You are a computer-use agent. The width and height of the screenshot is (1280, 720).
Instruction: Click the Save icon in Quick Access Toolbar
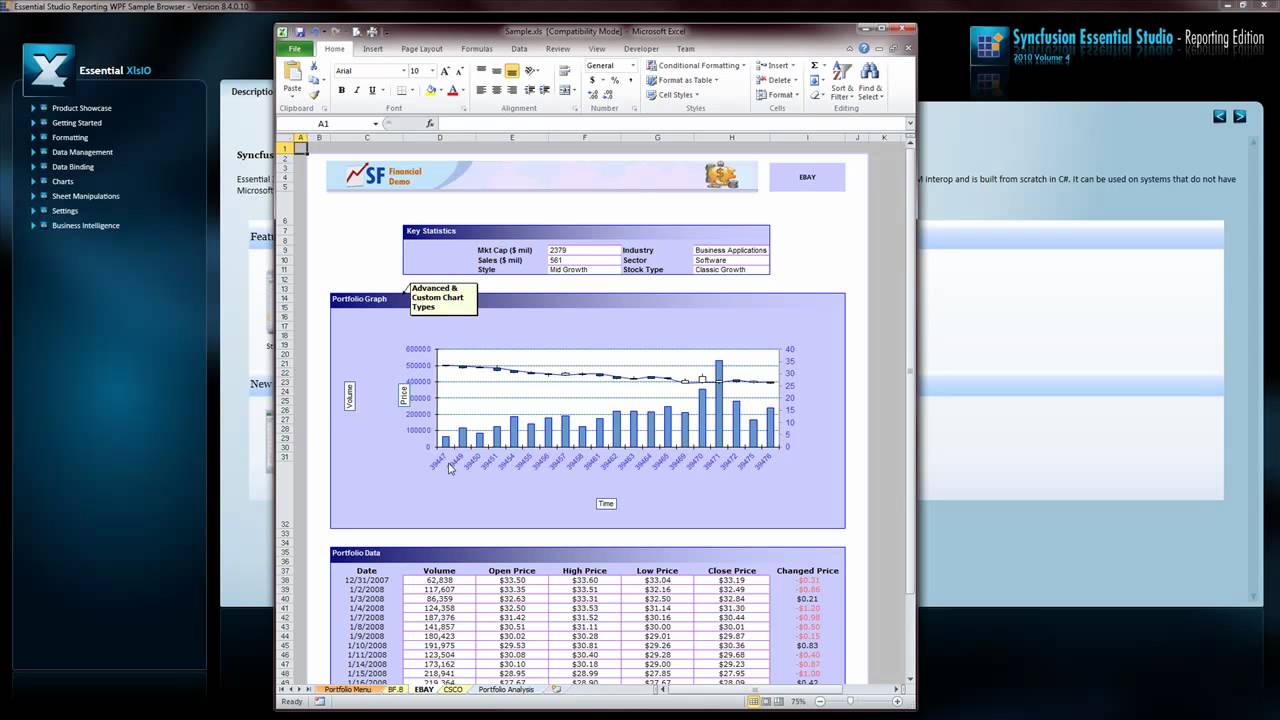300,32
